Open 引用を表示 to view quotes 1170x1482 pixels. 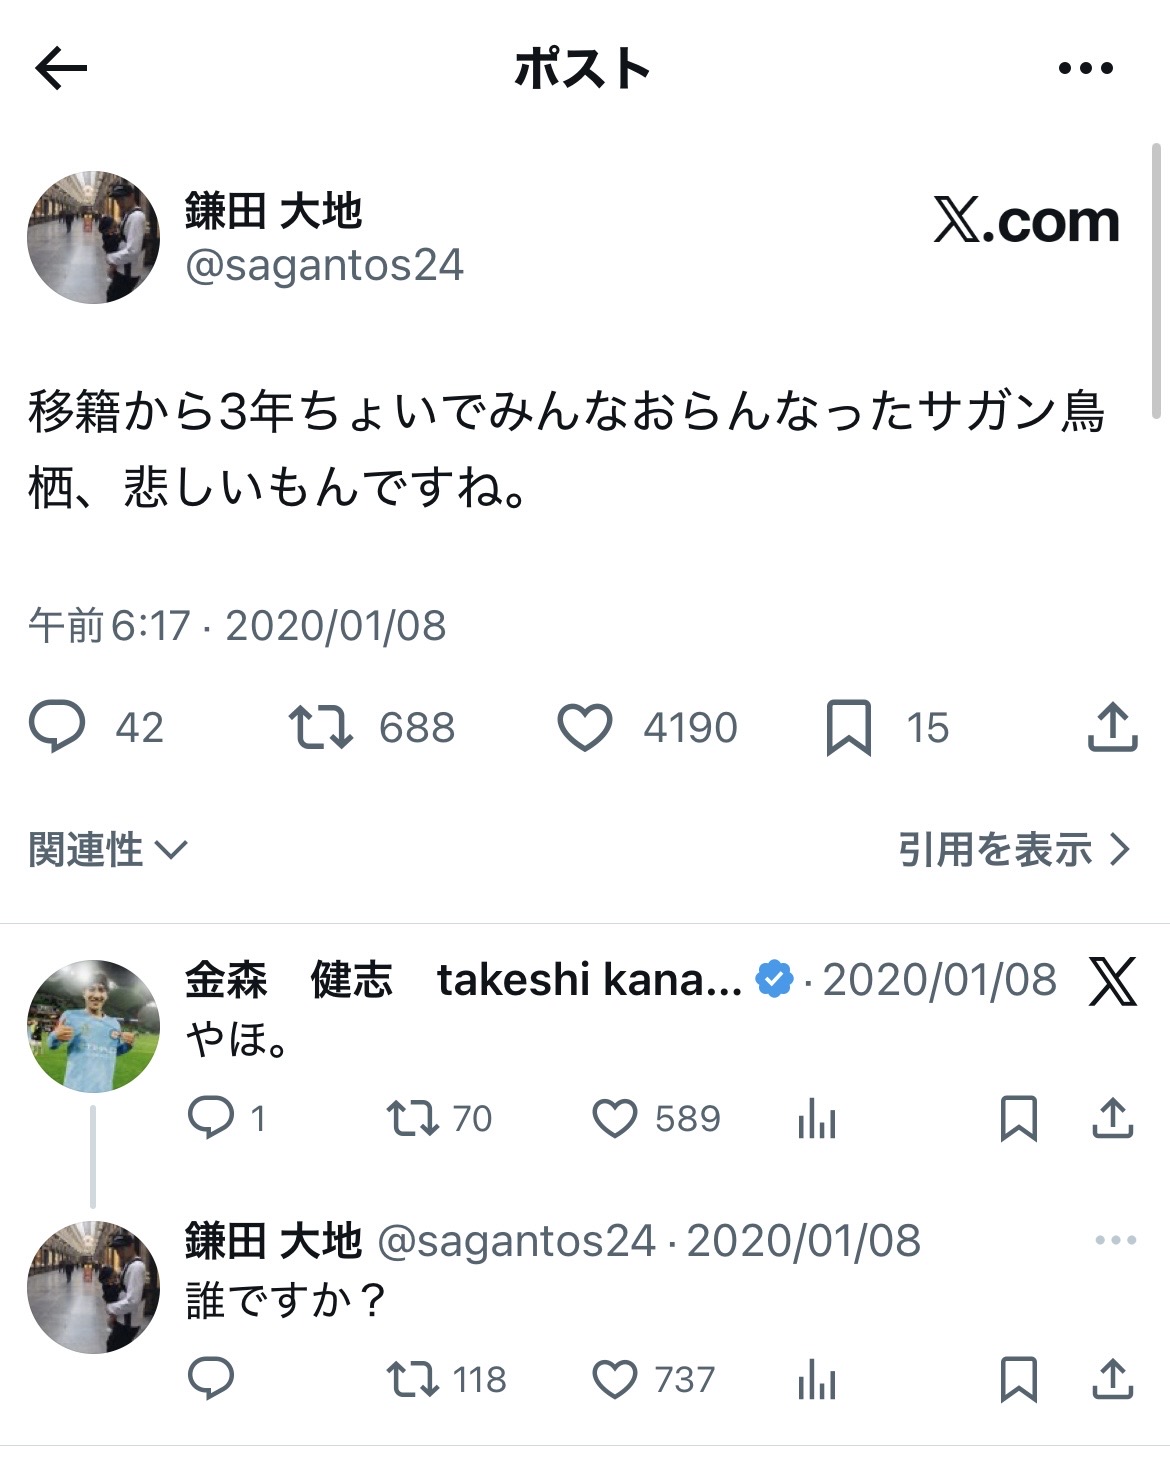[x=1014, y=850]
